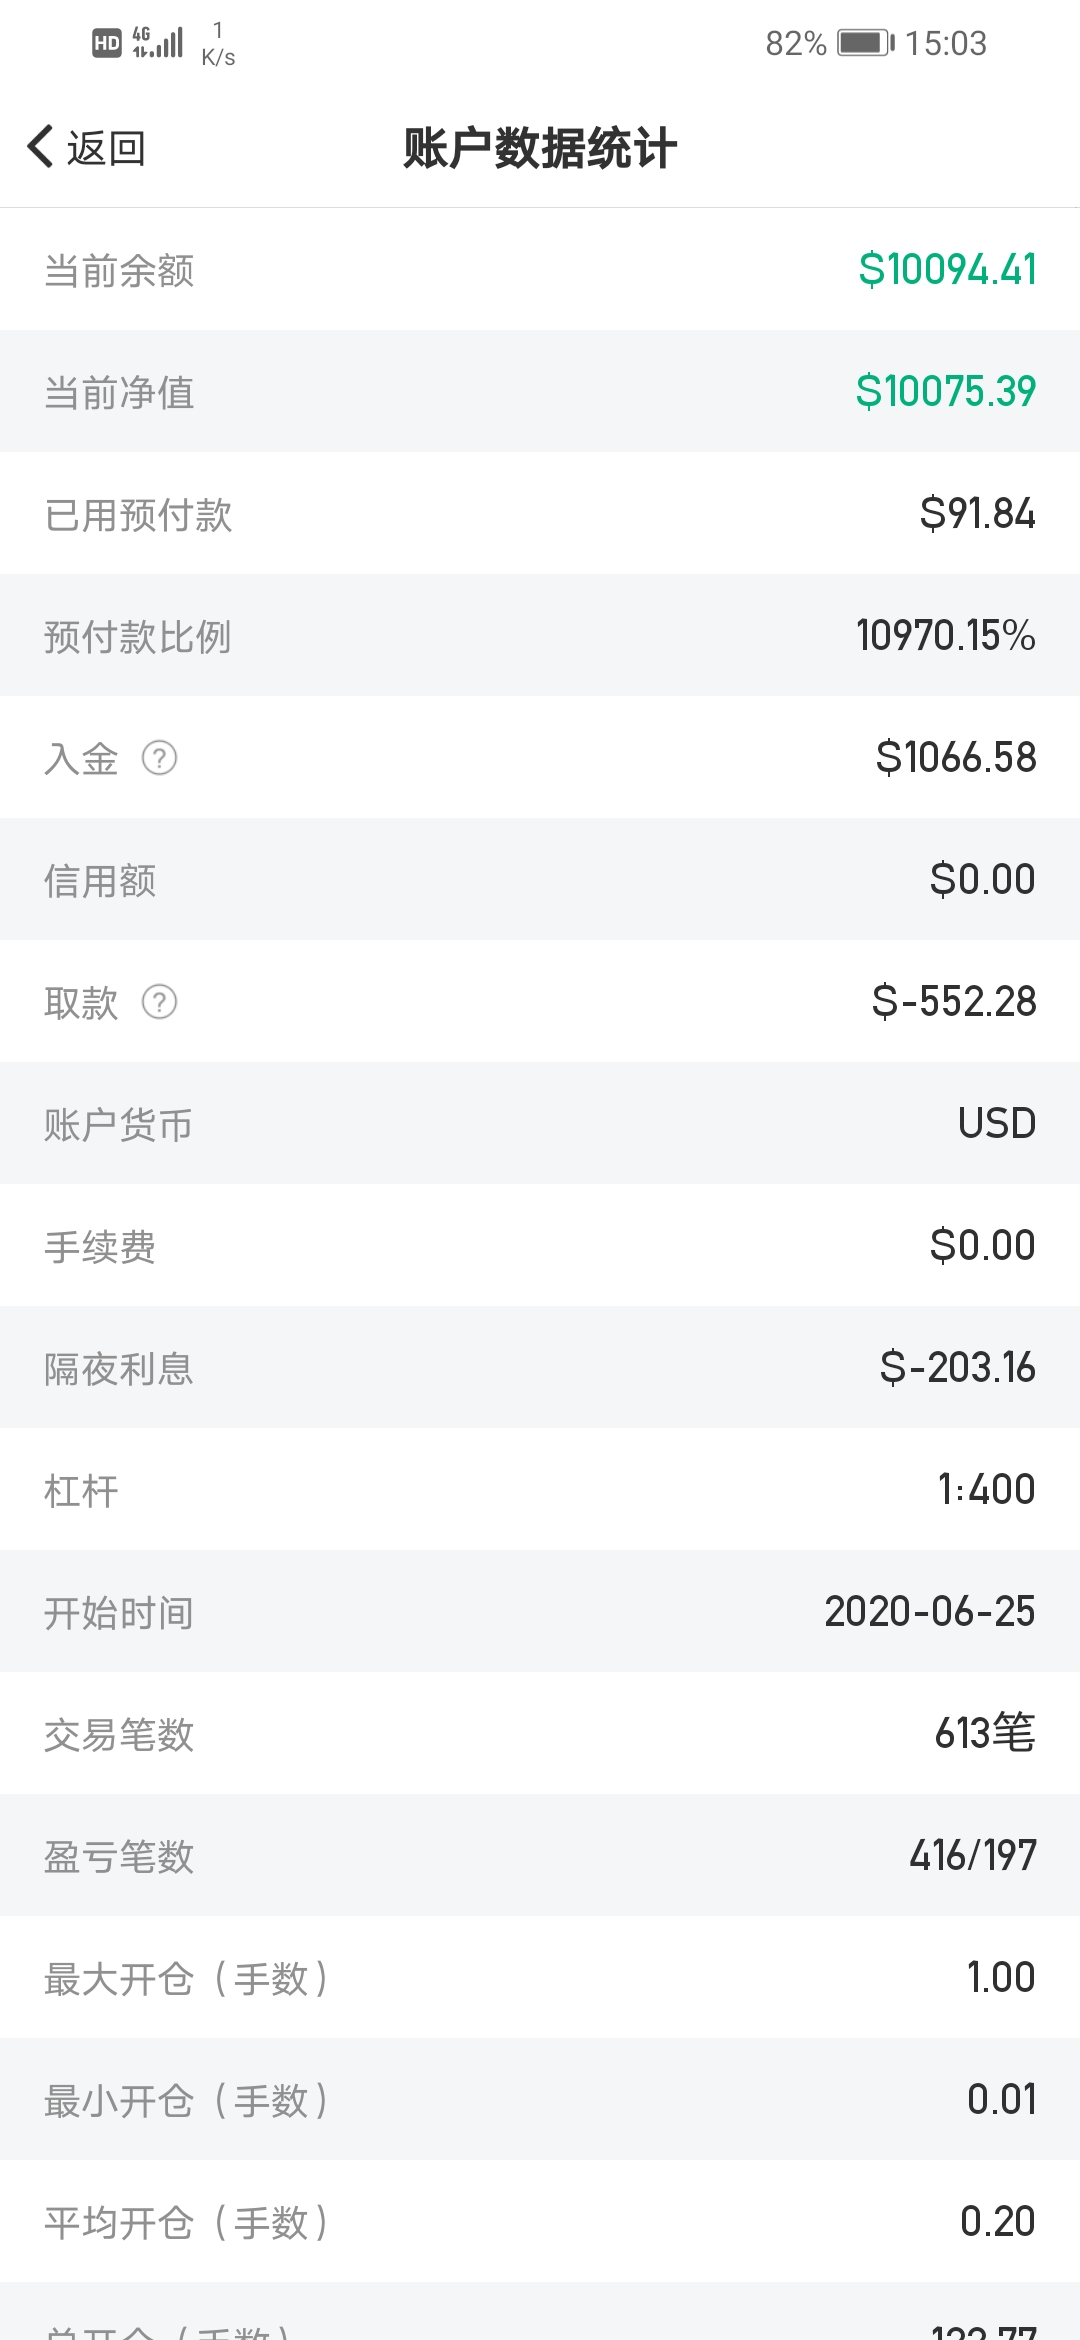Tap the 交易笔数 613笔 row
This screenshot has height=2340, width=1080.
tap(540, 1734)
